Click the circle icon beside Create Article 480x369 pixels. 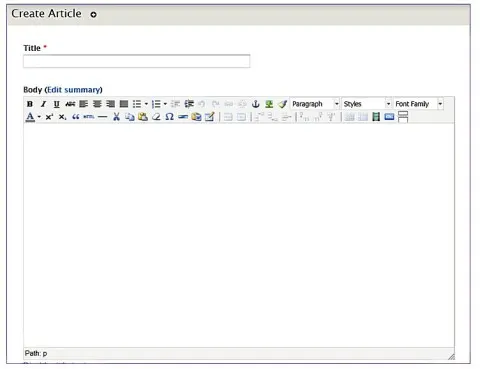tap(94, 14)
